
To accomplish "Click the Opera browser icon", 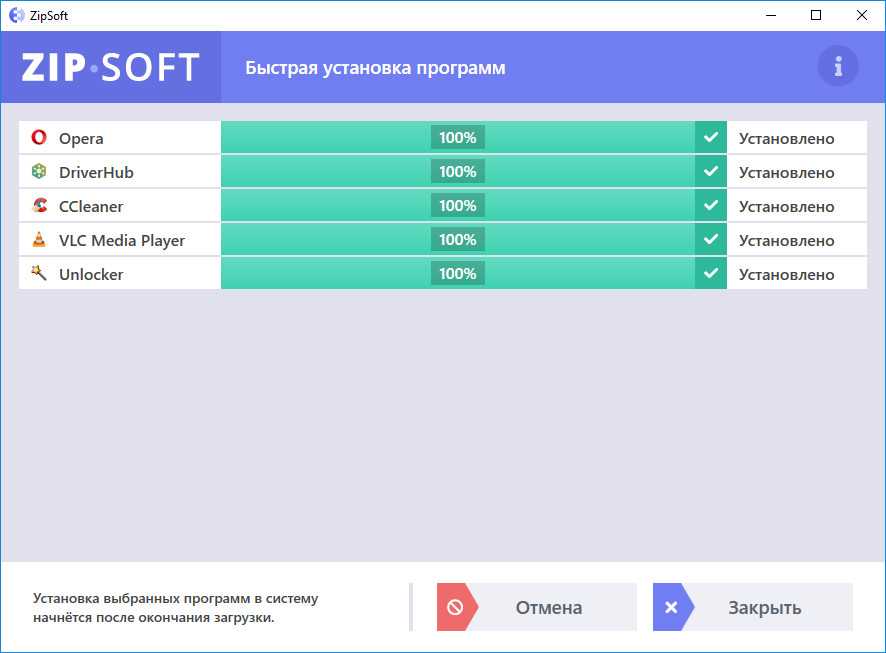I will pos(39,137).
